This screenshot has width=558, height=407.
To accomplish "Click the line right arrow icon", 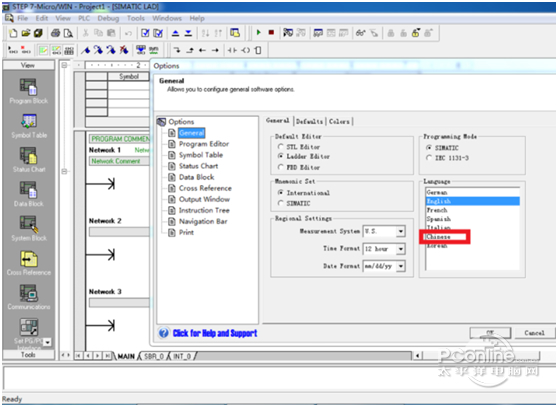I will point(215,50).
